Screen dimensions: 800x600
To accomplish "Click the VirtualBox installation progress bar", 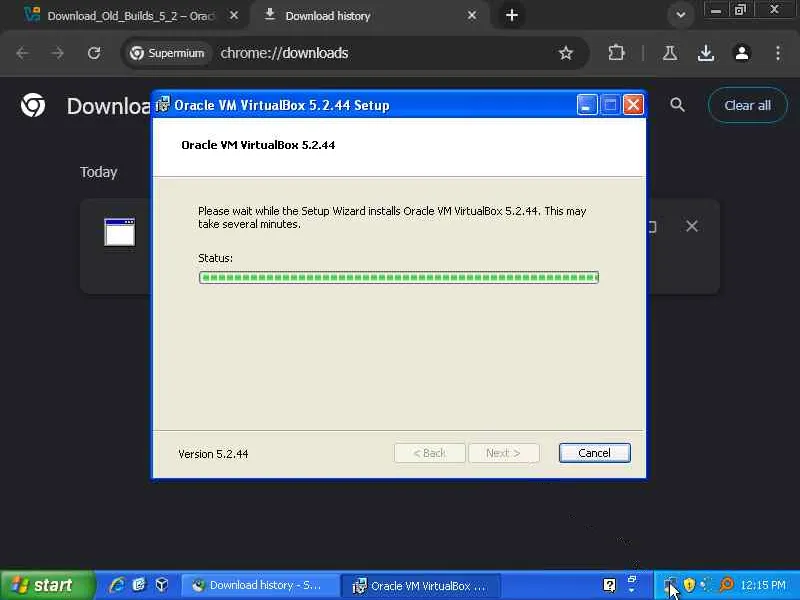I will coord(398,278).
